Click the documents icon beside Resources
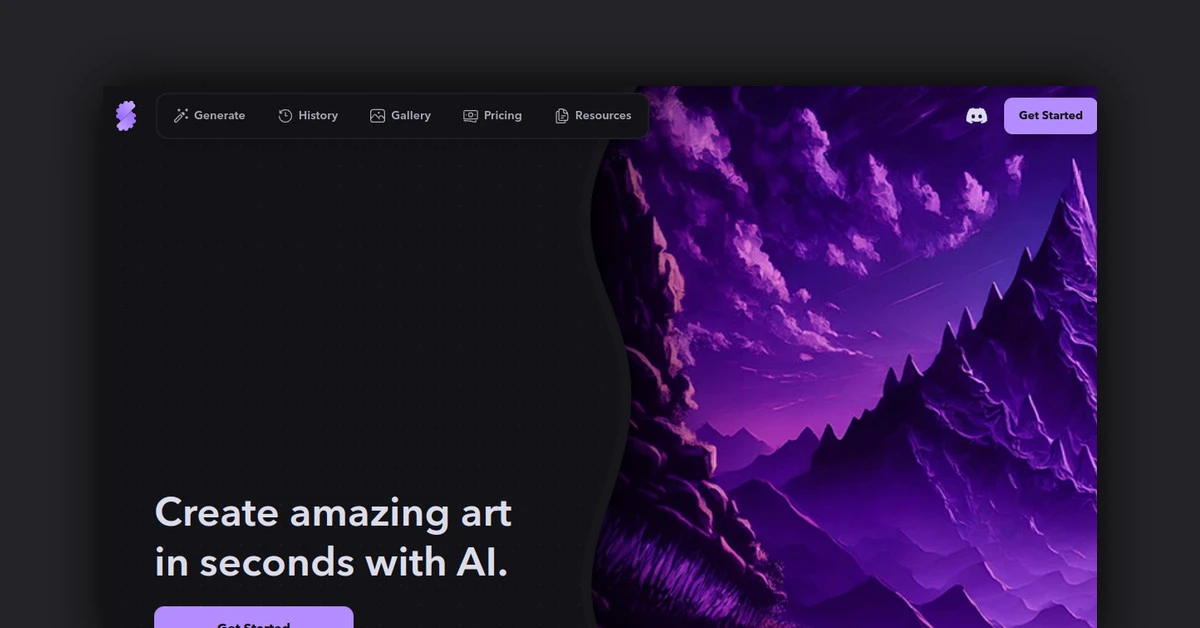The image size is (1200, 628). point(562,116)
